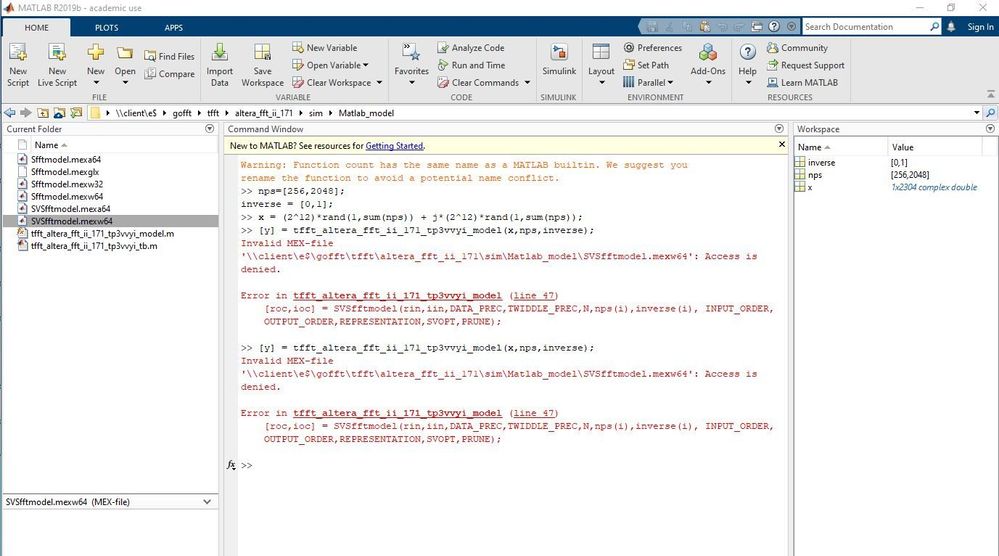Click Sign In

tap(980, 27)
